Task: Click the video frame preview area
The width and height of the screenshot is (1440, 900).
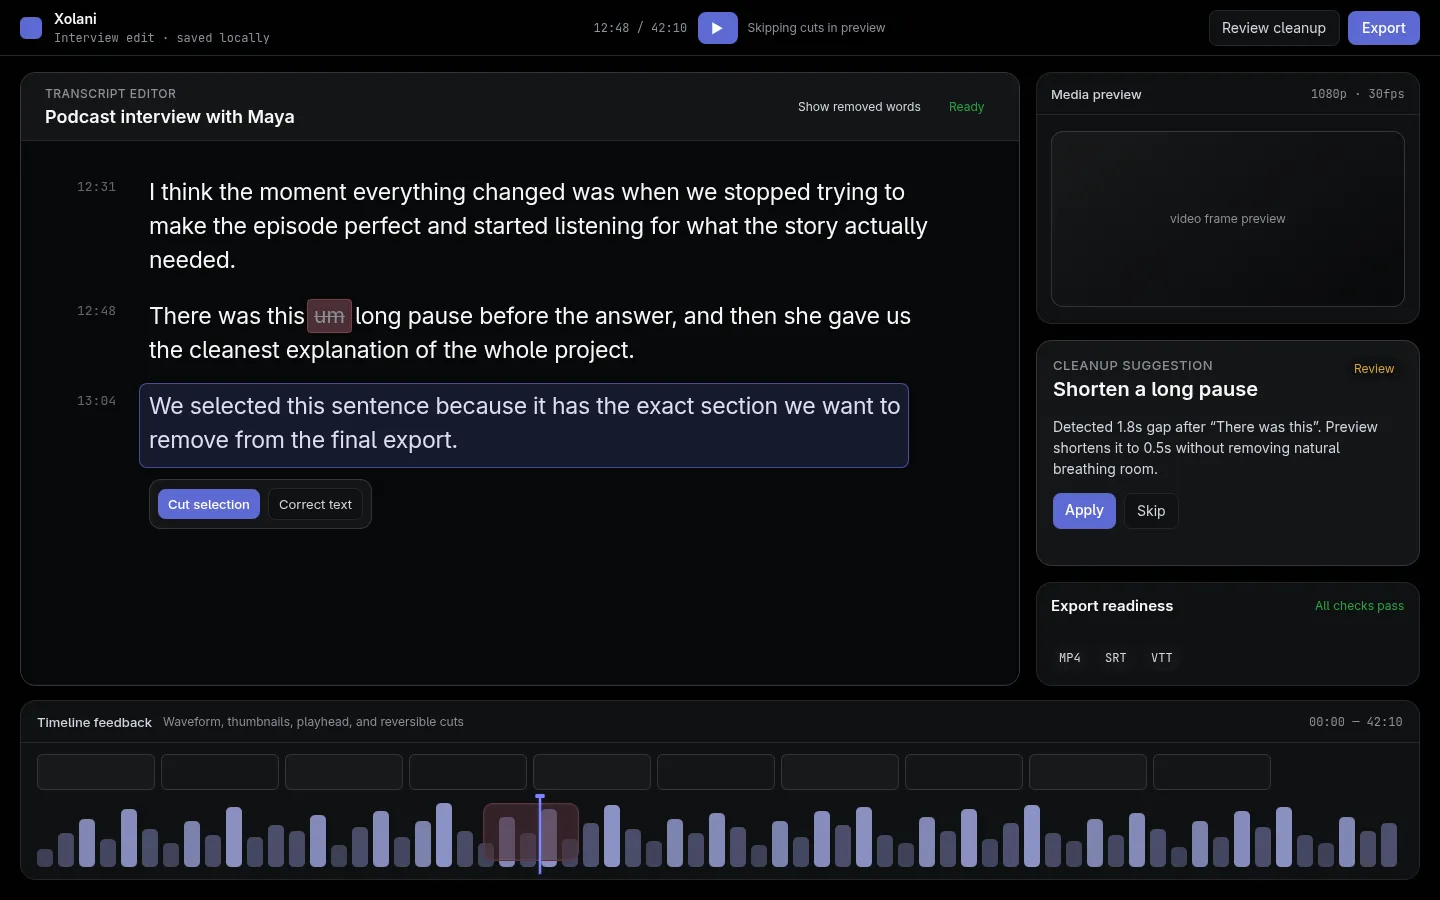Action: point(1228,219)
